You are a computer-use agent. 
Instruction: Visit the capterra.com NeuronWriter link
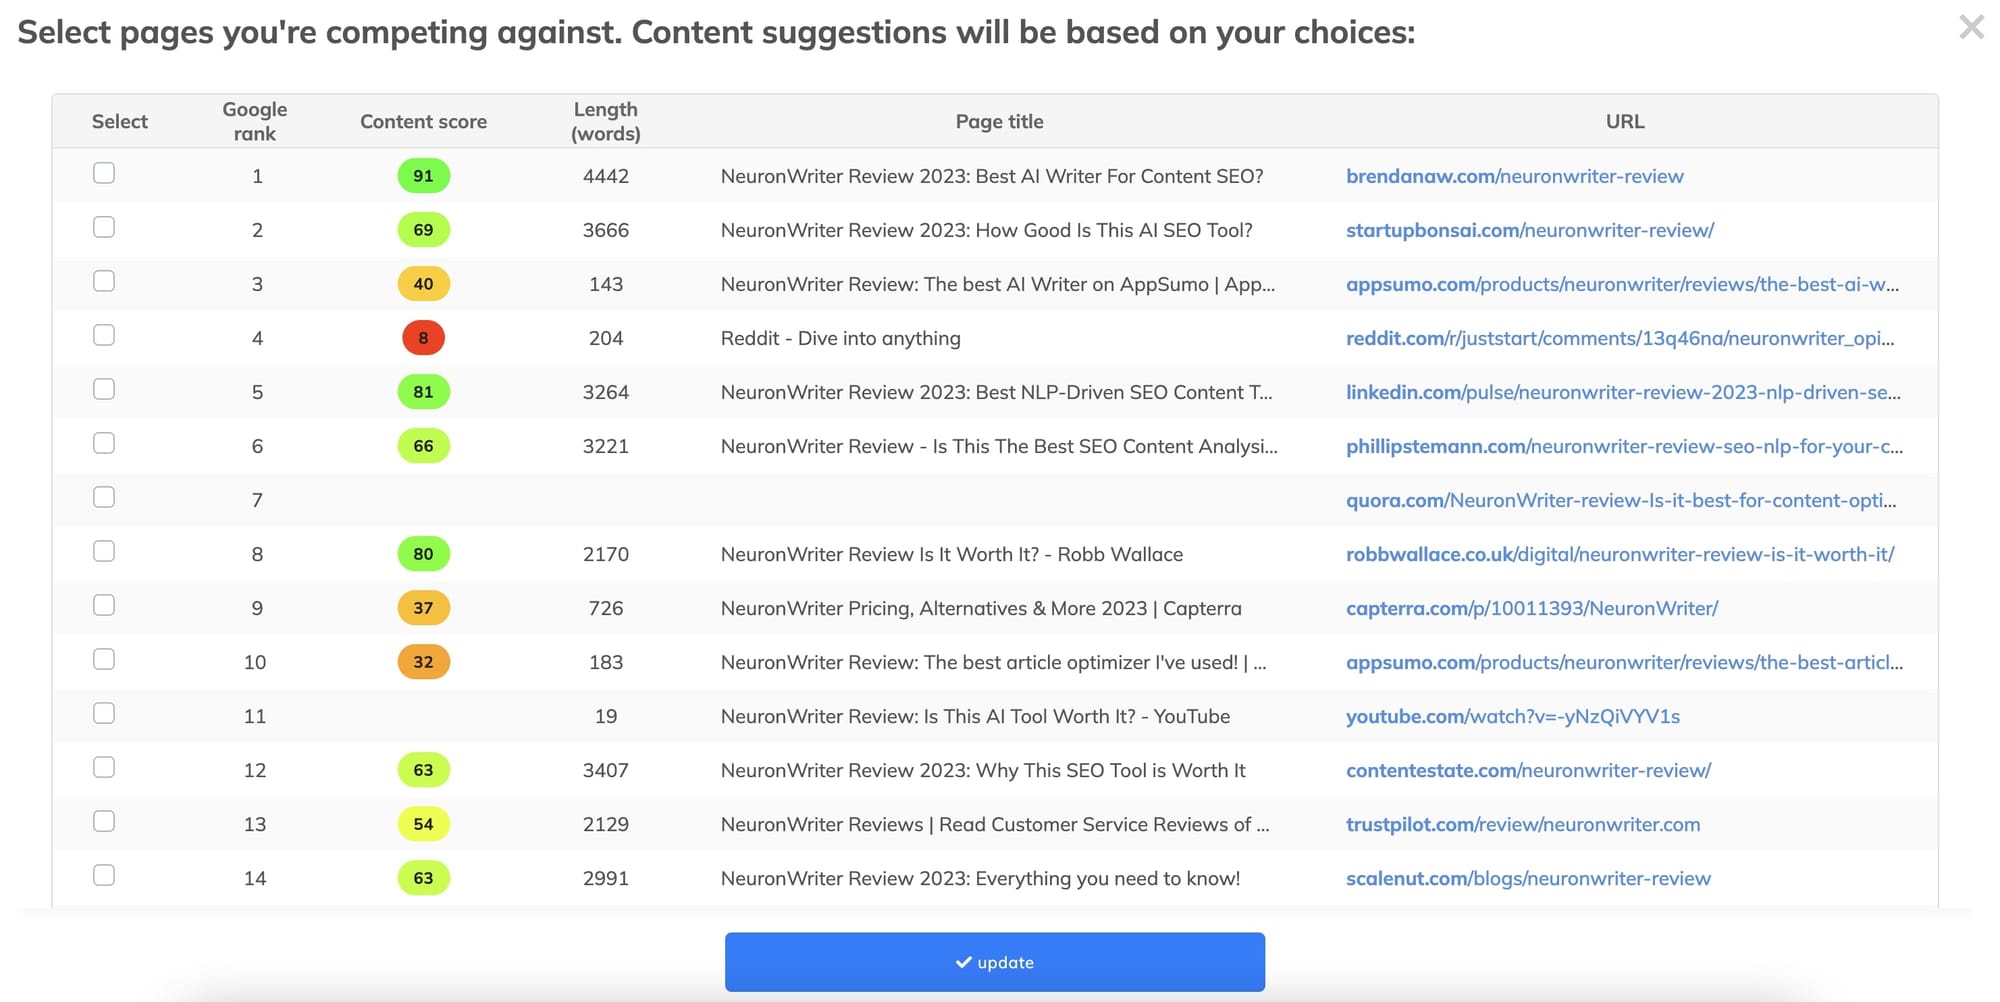[1532, 608]
